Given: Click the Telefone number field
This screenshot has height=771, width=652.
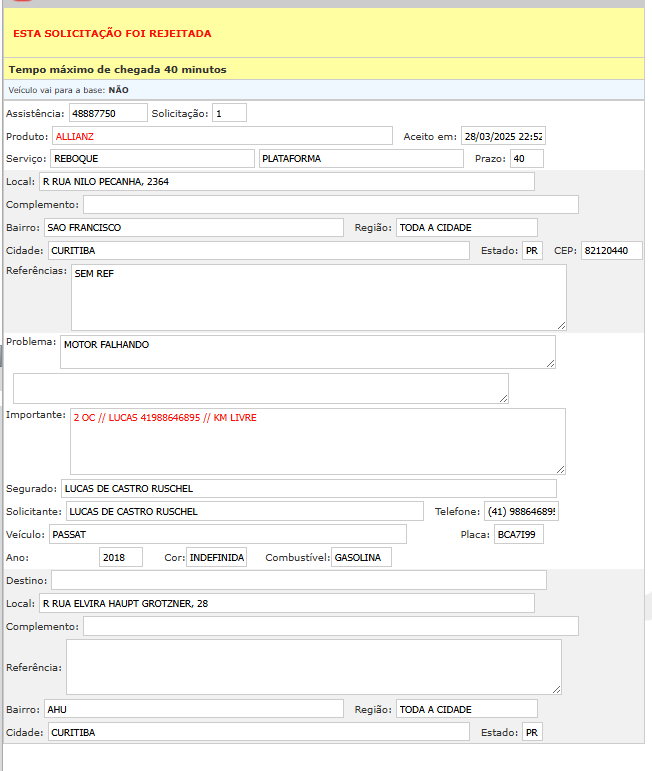Looking at the screenshot, I should 521,511.
